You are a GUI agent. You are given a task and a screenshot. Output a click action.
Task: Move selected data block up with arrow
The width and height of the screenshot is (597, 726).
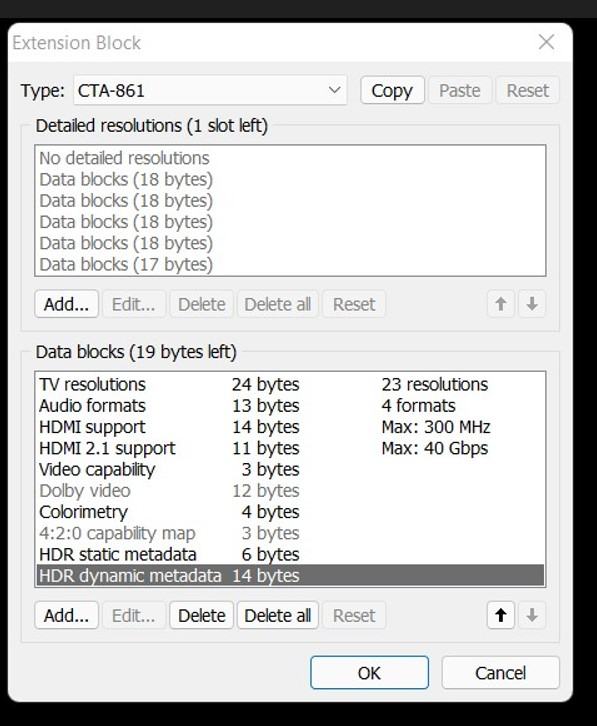point(500,615)
